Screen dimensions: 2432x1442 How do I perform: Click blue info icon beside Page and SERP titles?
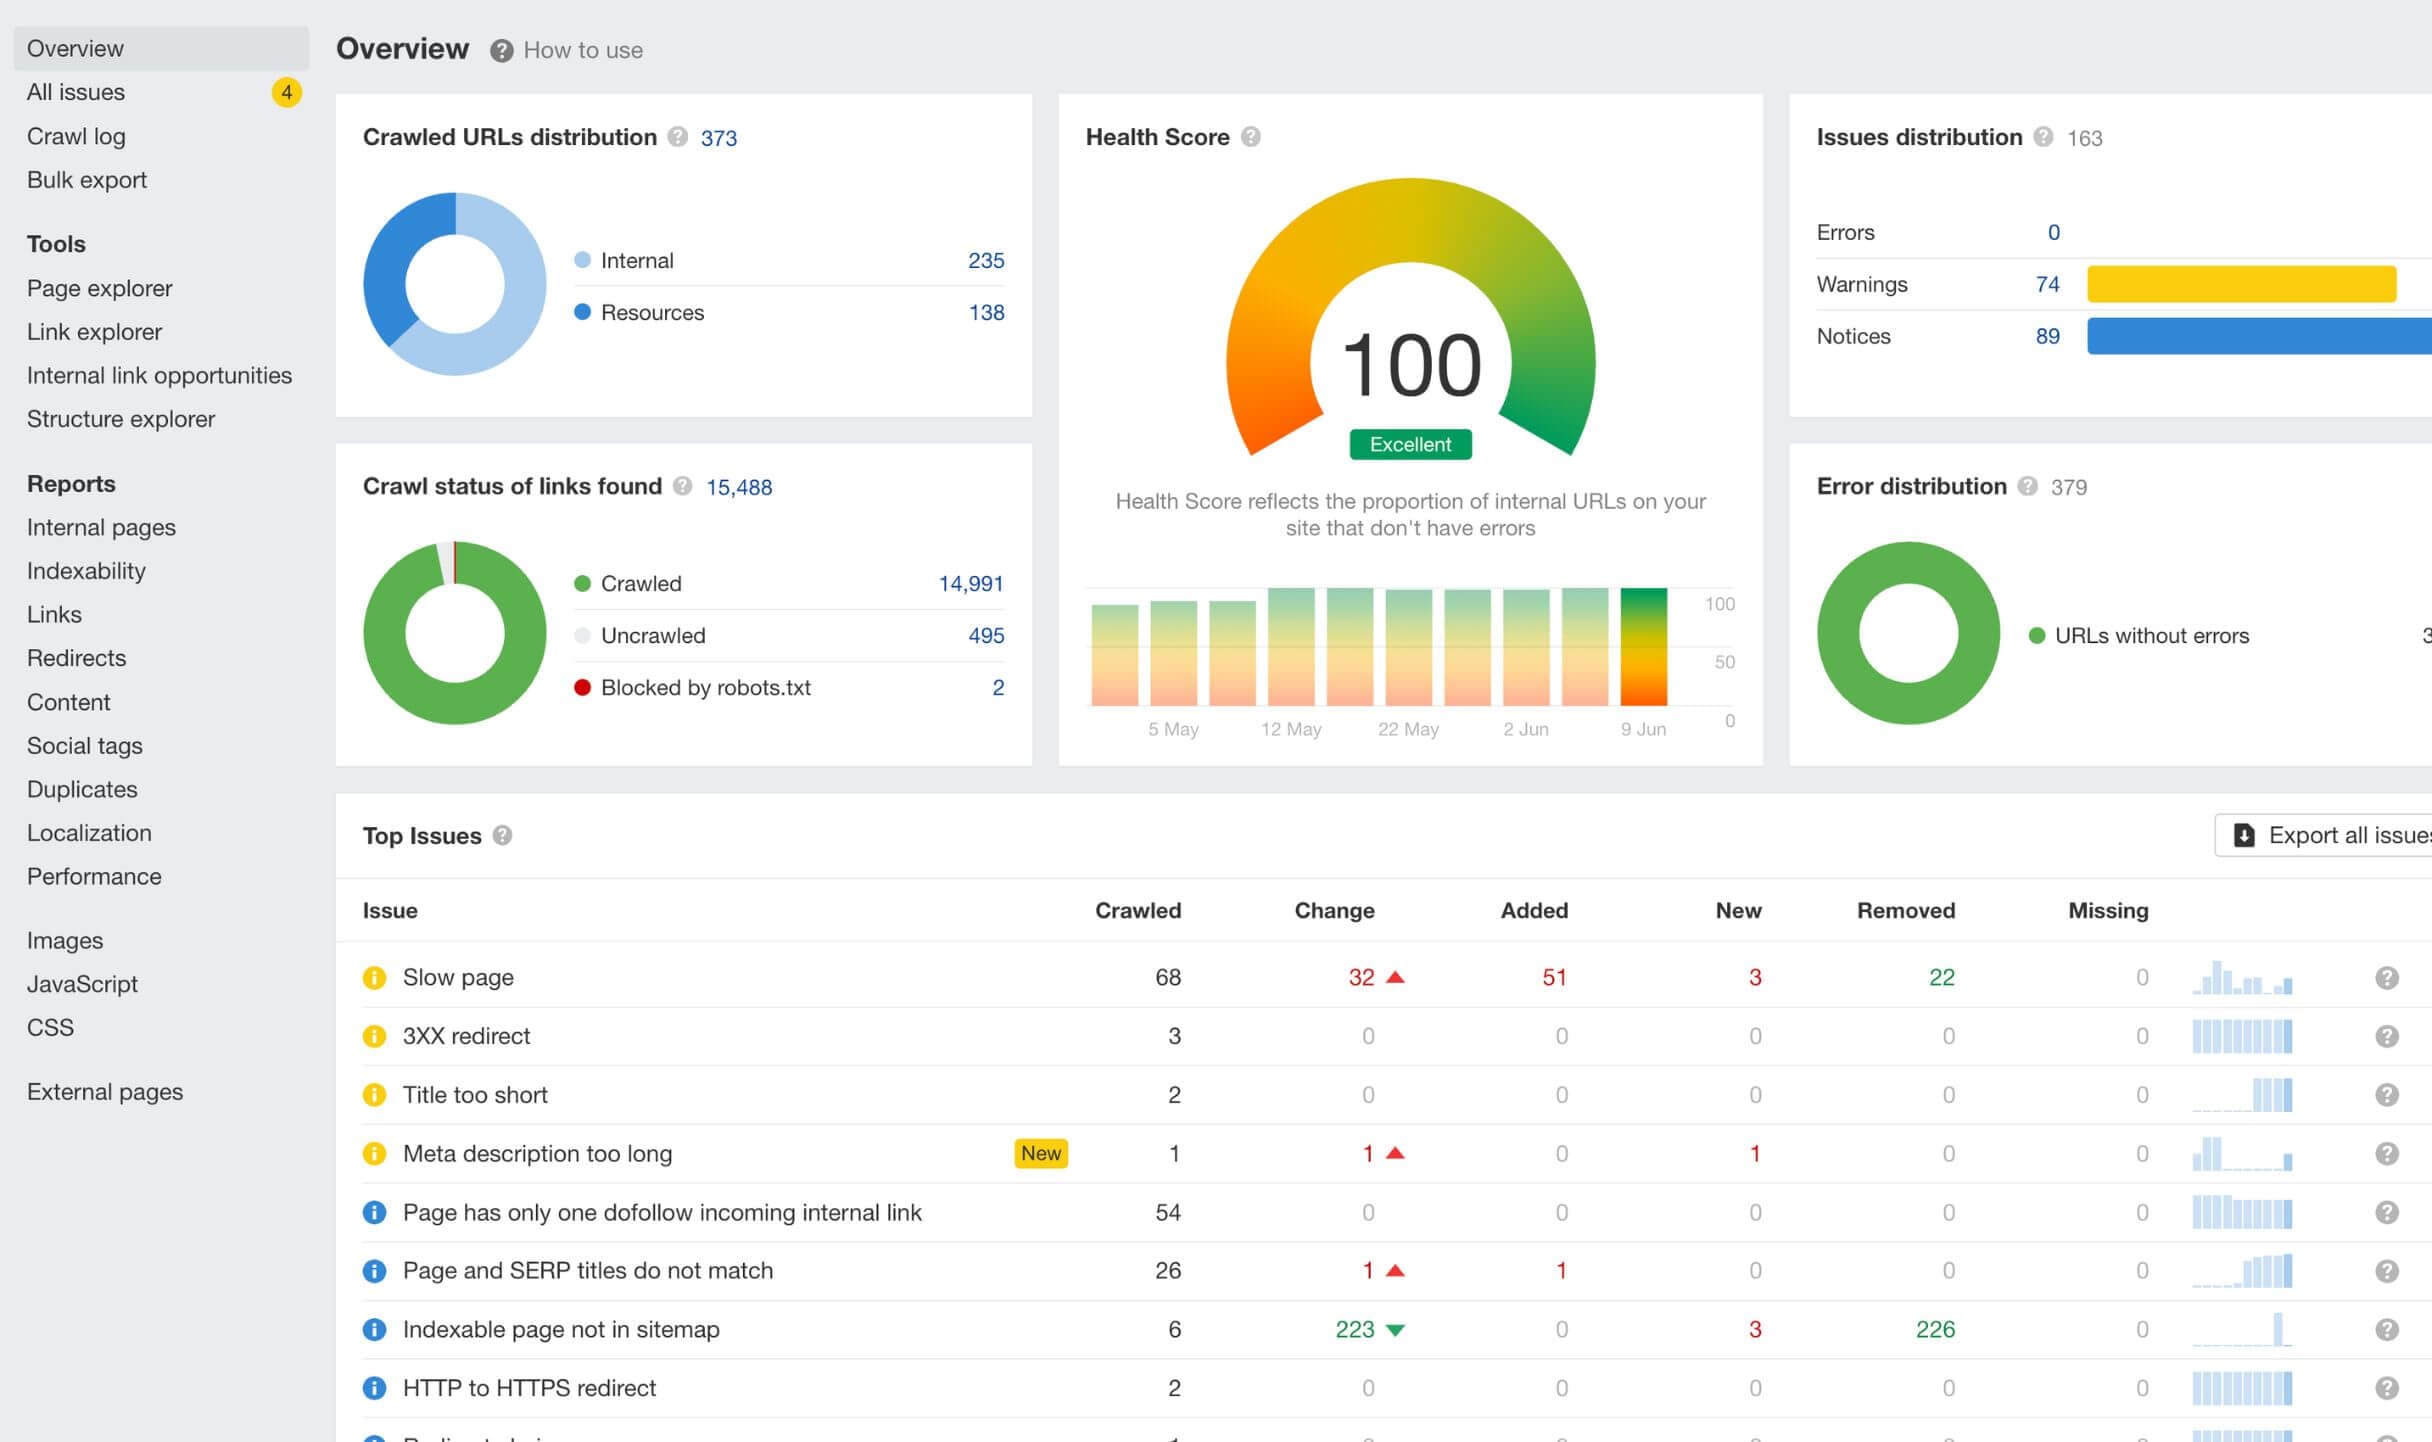[x=374, y=1270]
